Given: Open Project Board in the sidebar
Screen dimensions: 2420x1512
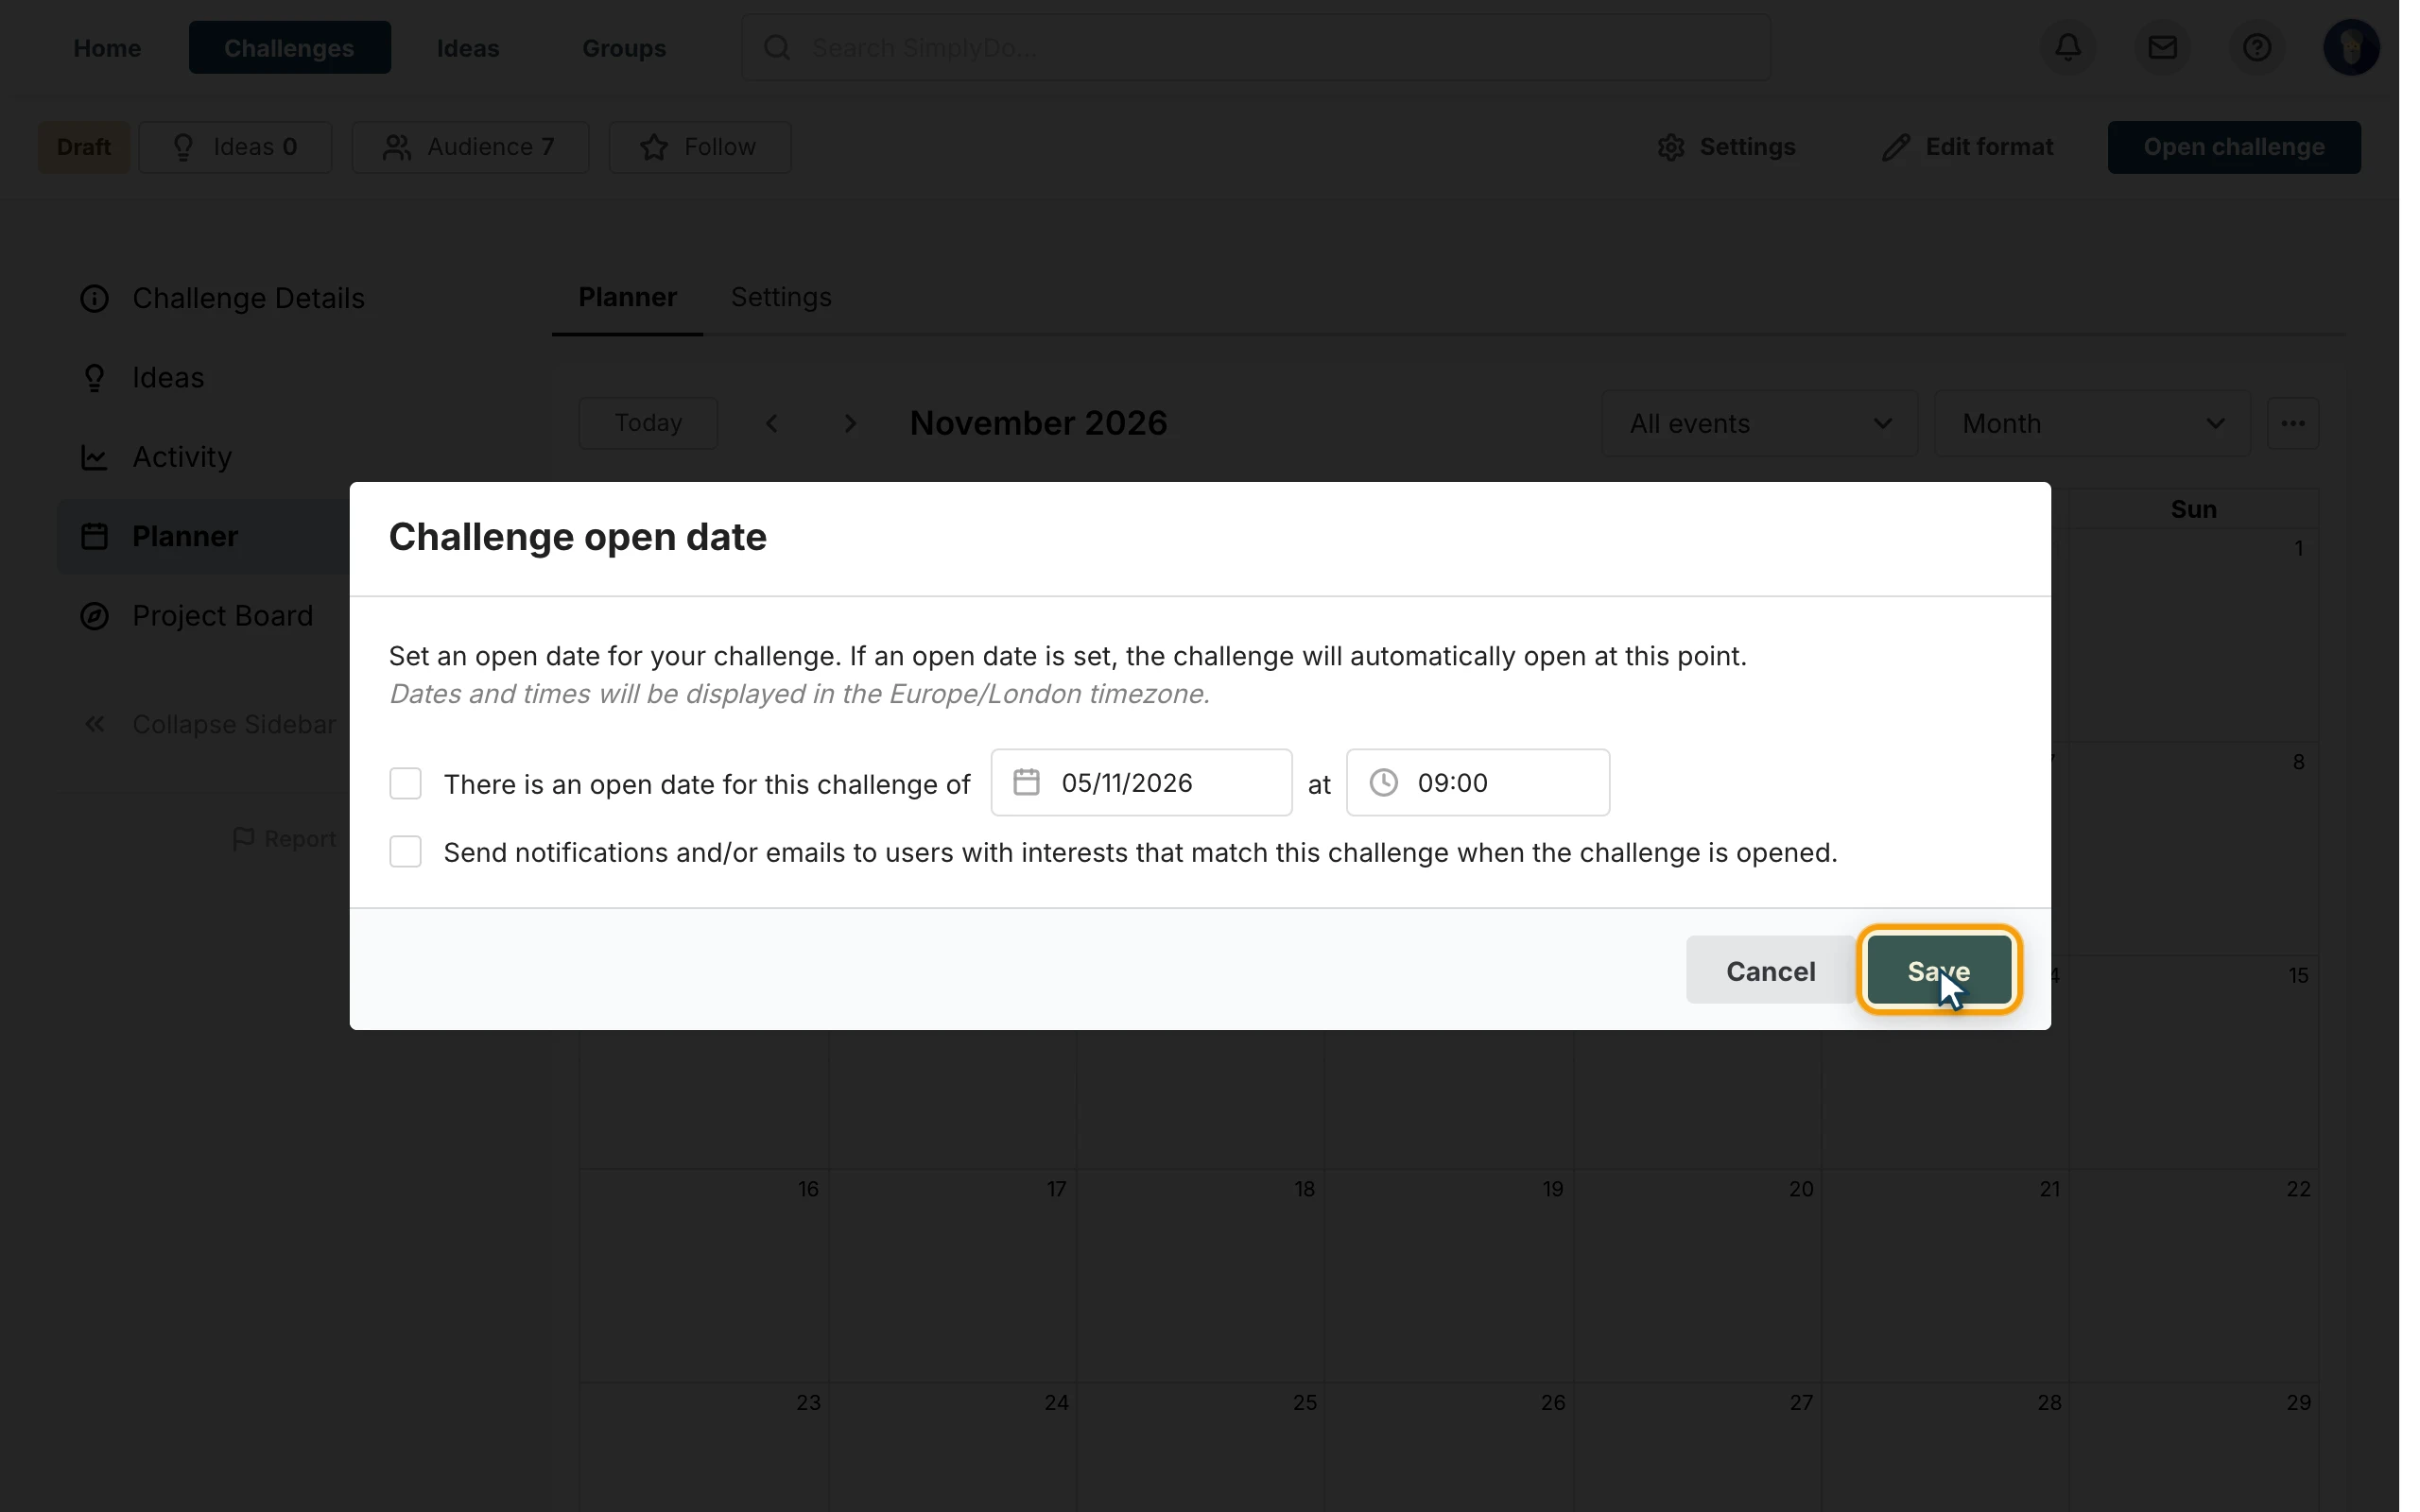Looking at the screenshot, I should (x=197, y=615).
